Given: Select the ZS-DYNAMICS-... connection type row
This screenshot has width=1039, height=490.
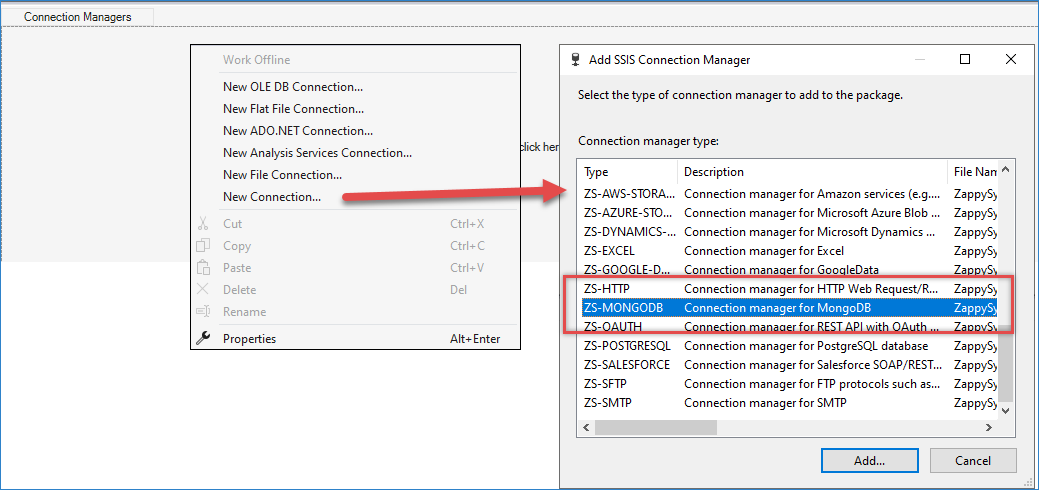Looking at the screenshot, I should [788, 232].
